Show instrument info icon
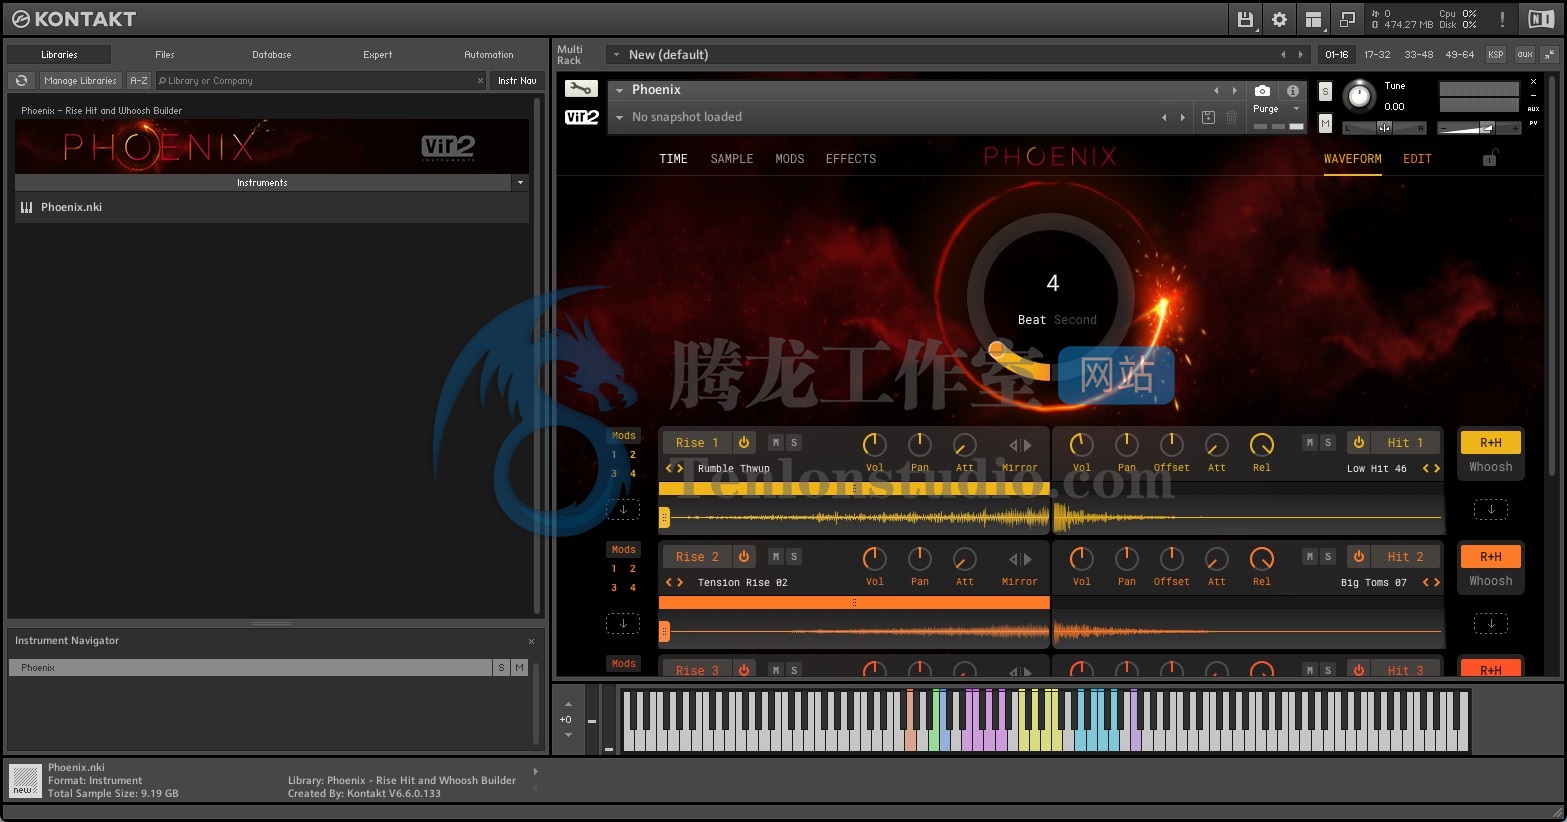Image resolution: width=1567 pixels, height=822 pixels. tap(1293, 90)
